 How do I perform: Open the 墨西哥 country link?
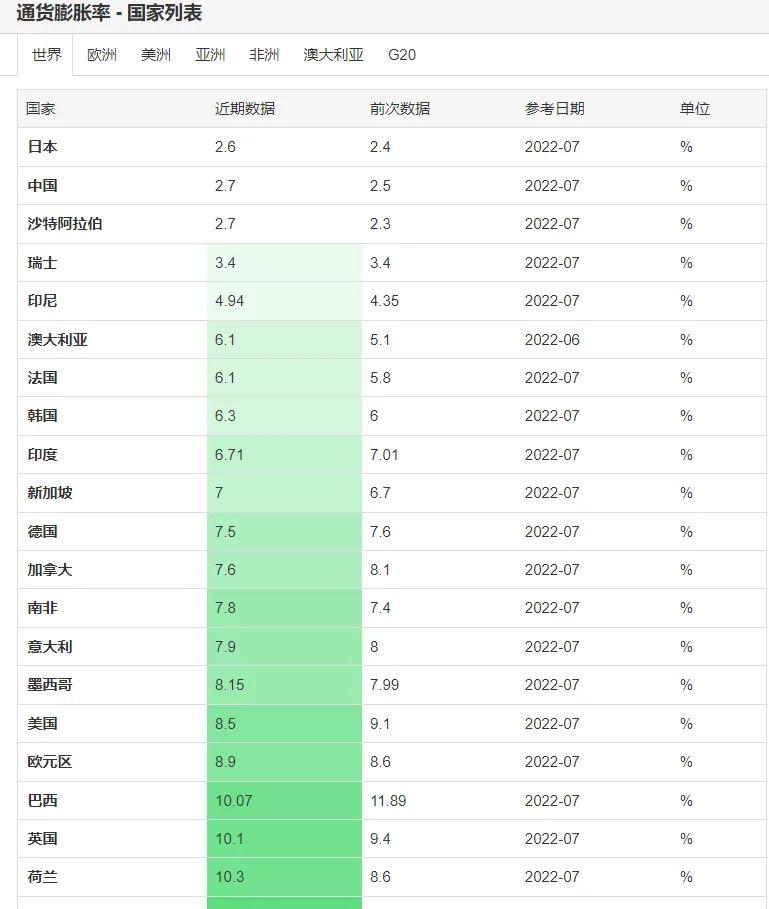pyautogui.click(x=50, y=685)
